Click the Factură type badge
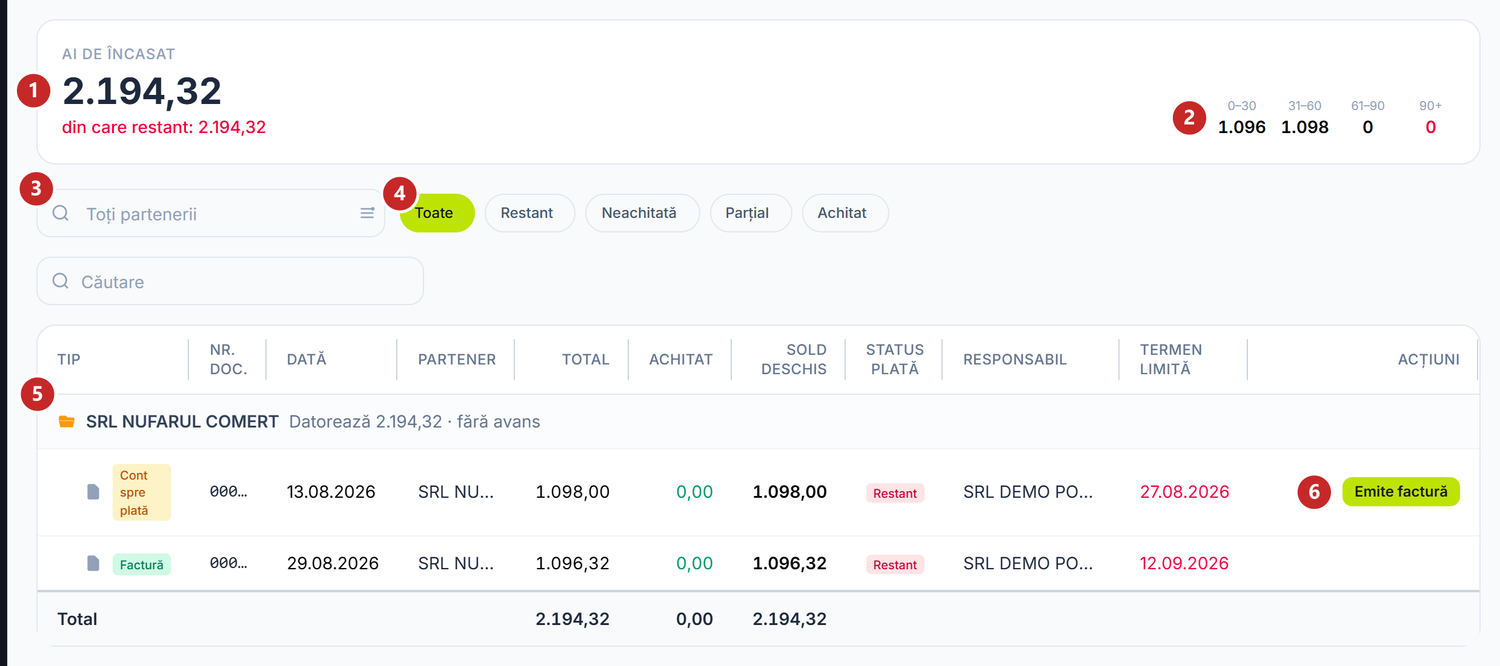Screen dimensions: 1500x666 141,564
